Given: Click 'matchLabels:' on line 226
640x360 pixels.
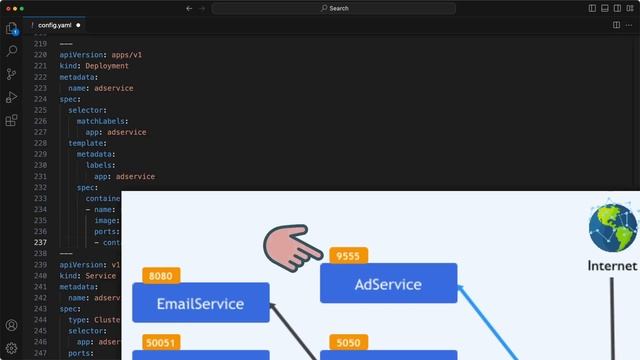Looking at the screenshot, I should 102,121.
